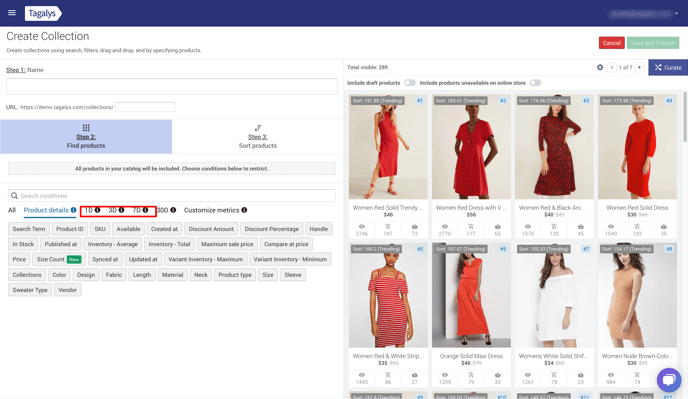Click views eye icon on product #1
Viewport: 688px width, 399px height.
coord(362,226)
